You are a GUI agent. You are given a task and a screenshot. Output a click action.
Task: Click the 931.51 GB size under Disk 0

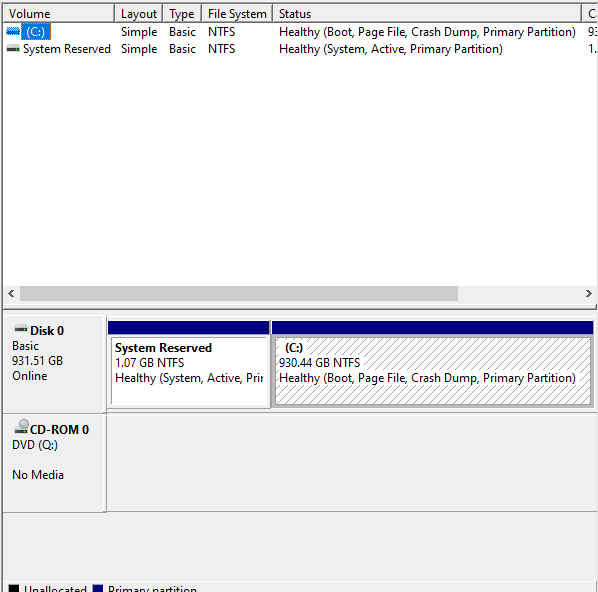37,361
